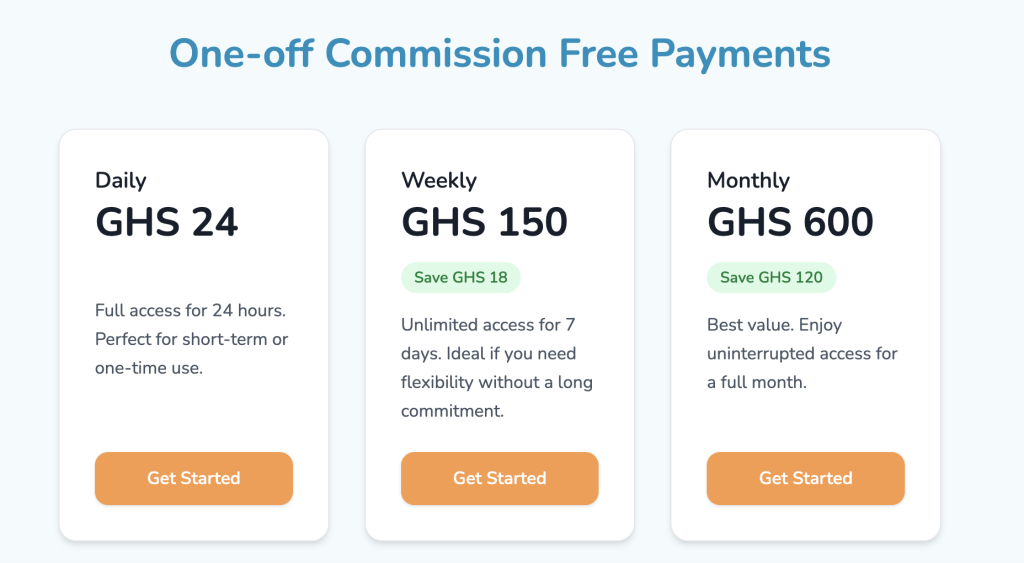Click the Save GHS 18 badge
The height and width of the screenshot is (563, 1024).
tap(460, 277)
